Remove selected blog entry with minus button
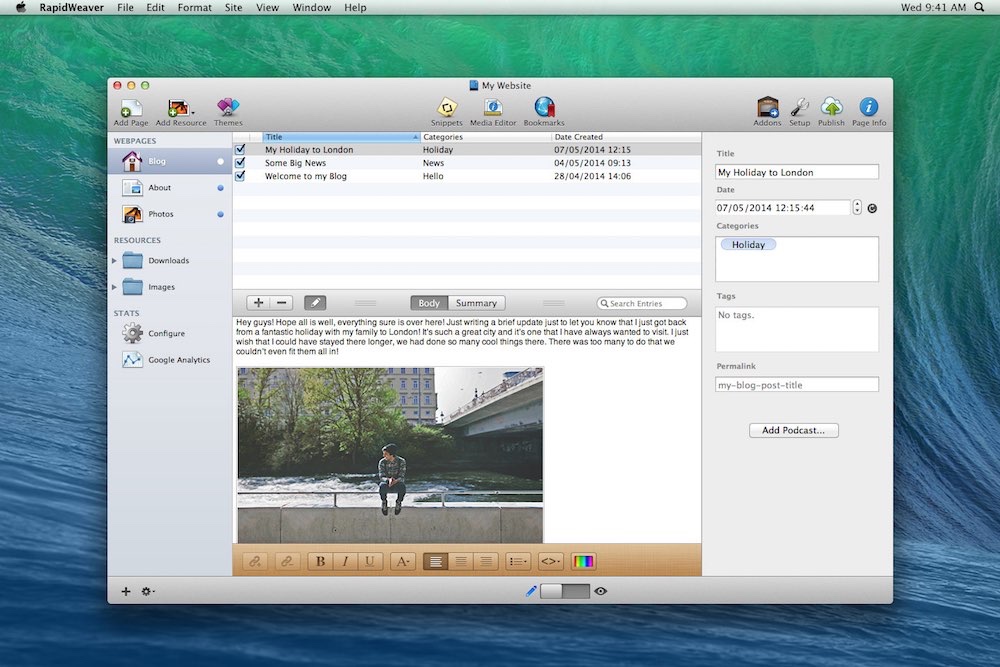The height and width of the screenshot is (667, 1000). pos(281,303)
